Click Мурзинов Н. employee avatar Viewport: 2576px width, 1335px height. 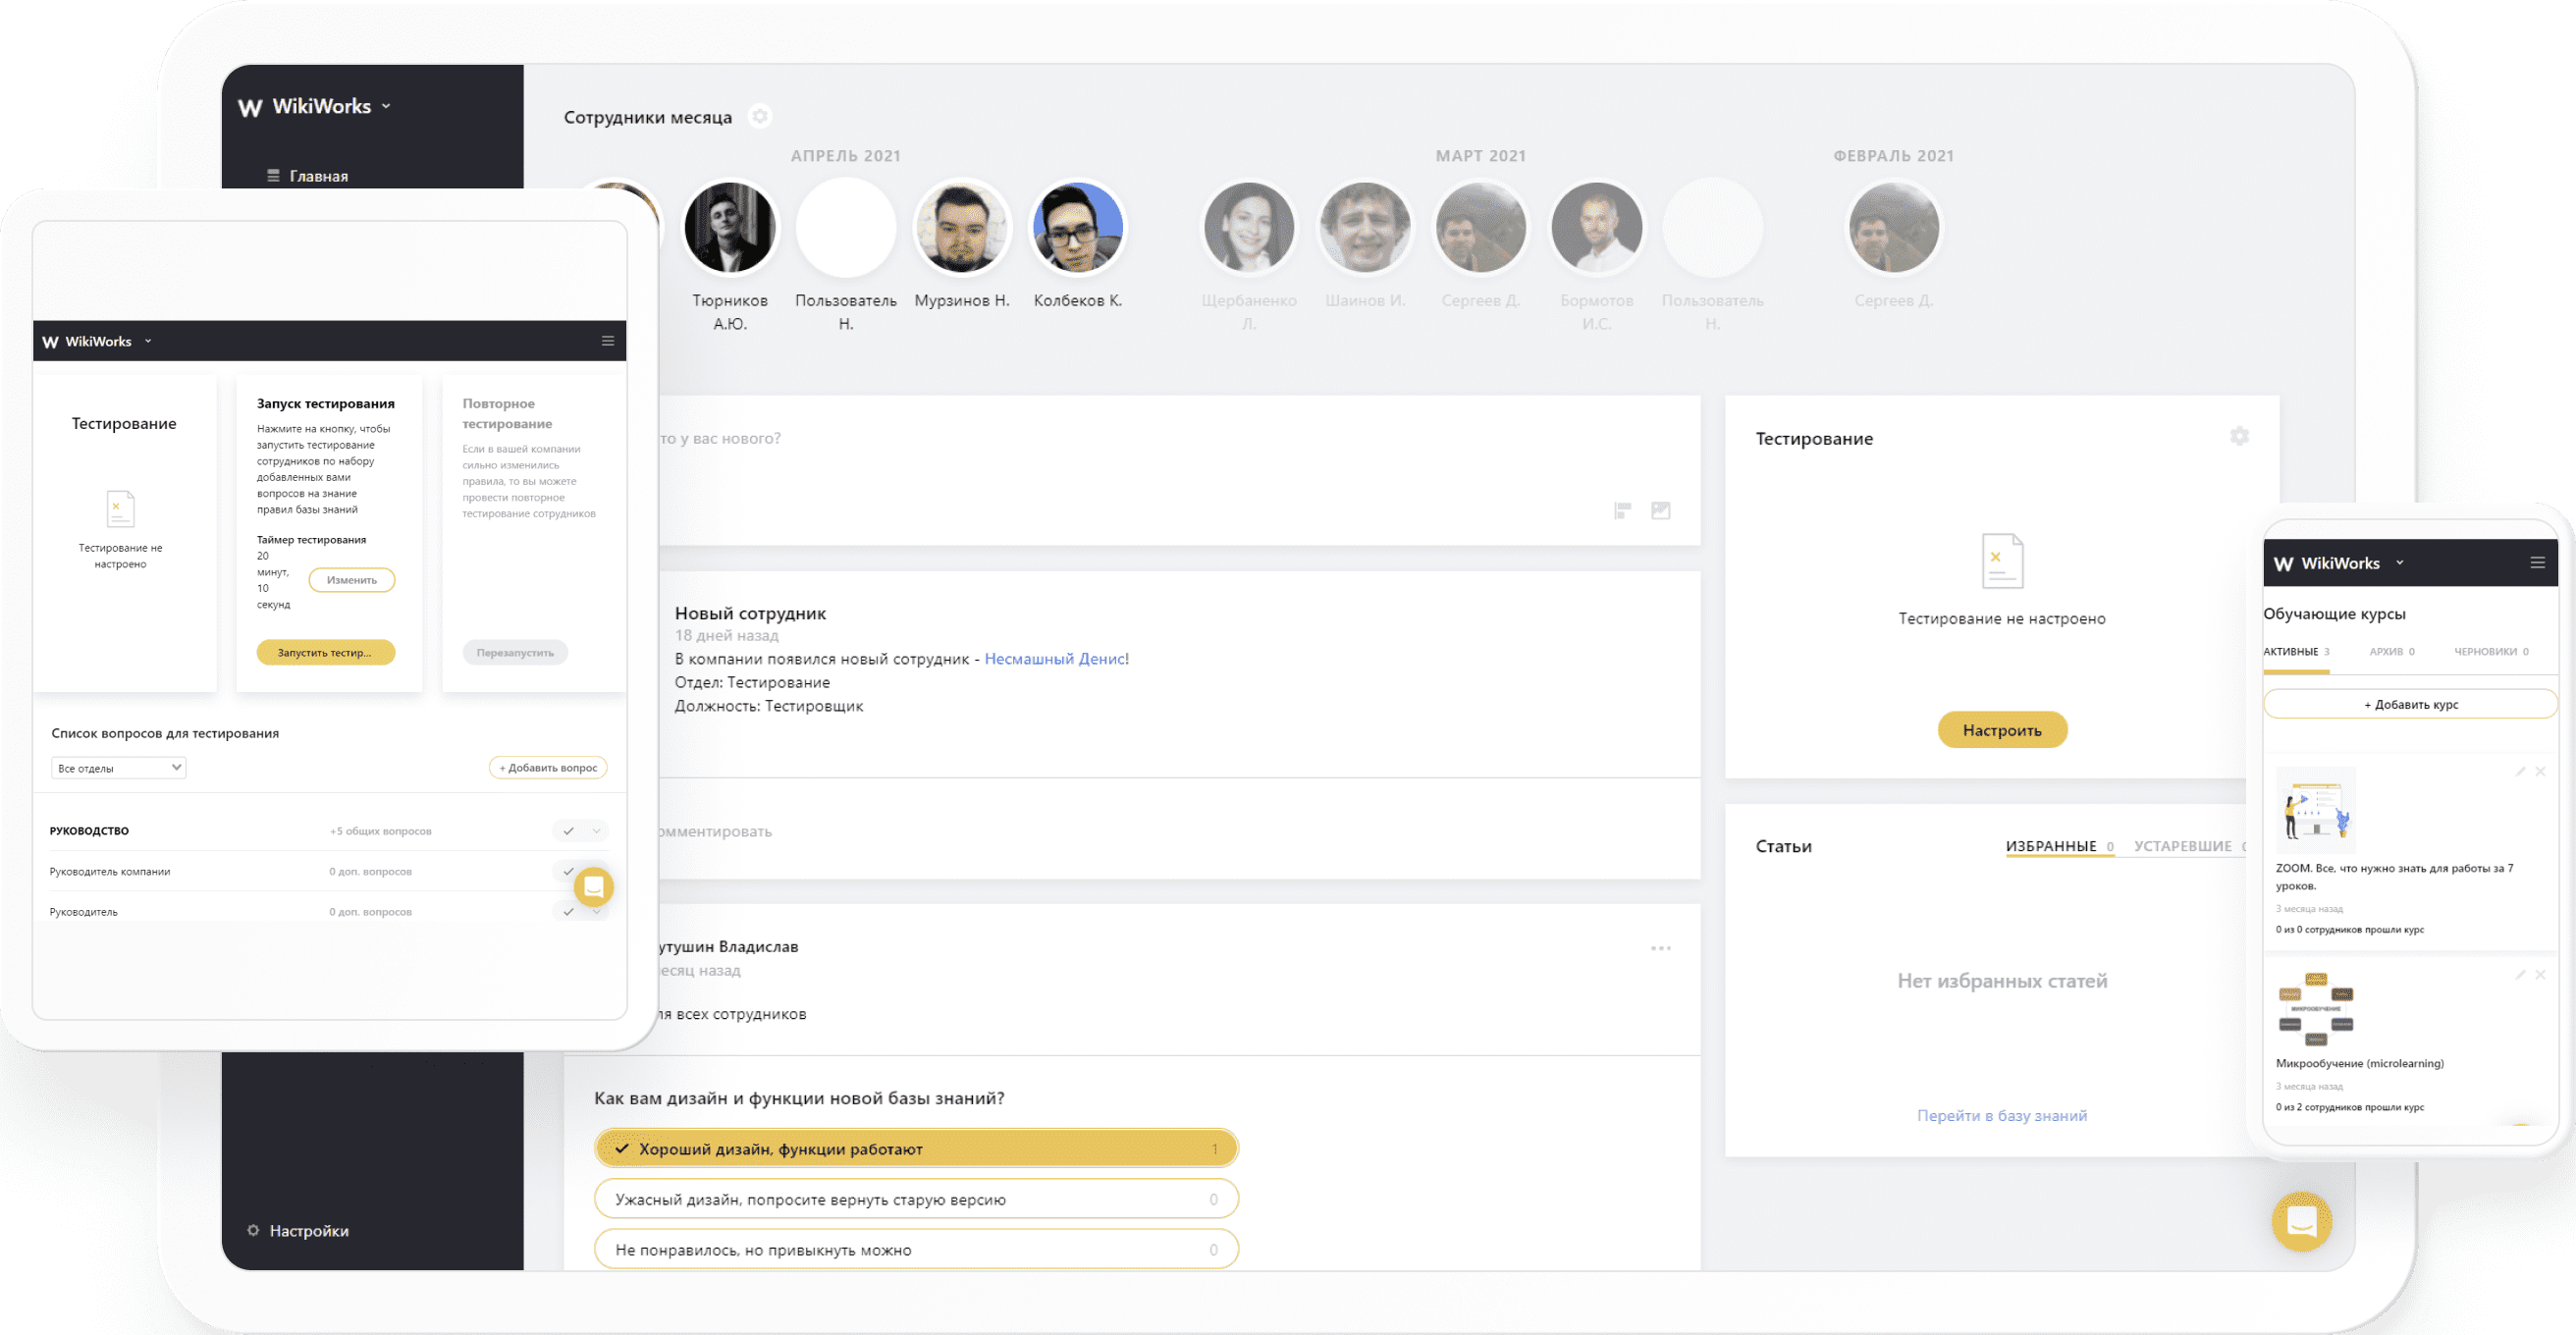tap(961, 228)
